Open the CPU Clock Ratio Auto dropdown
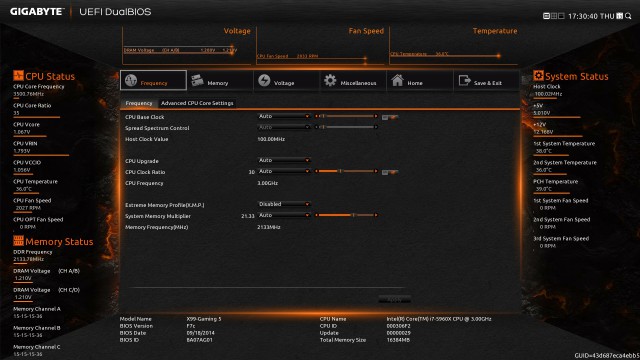This screenshot has height=360, width=640. click(x=284, y=171)
